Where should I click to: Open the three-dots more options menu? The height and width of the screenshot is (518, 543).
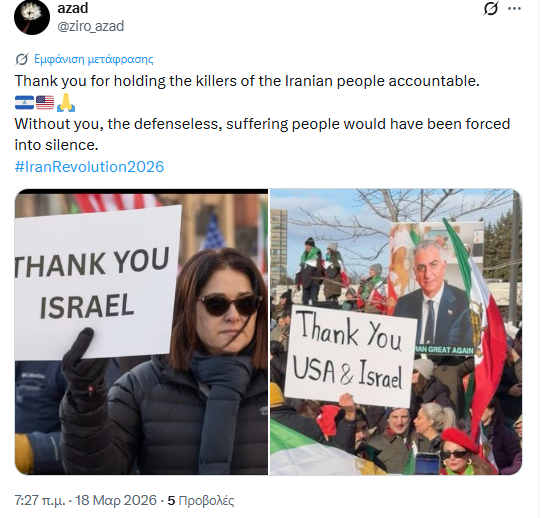(514, 9)
